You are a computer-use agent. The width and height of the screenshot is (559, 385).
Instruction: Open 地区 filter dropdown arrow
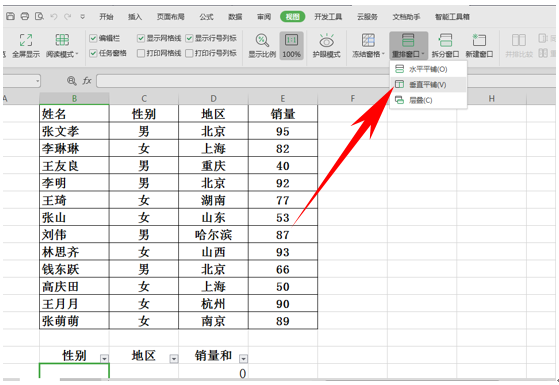click(174, 359)
